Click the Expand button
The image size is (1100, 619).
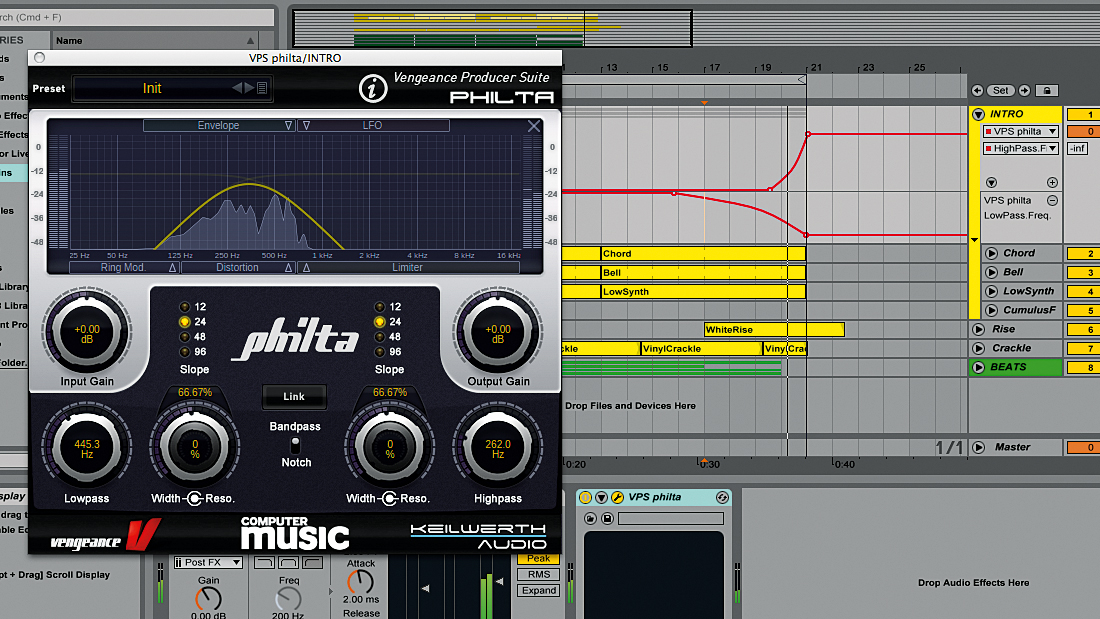pyautogui.click(x=539, y=590)
